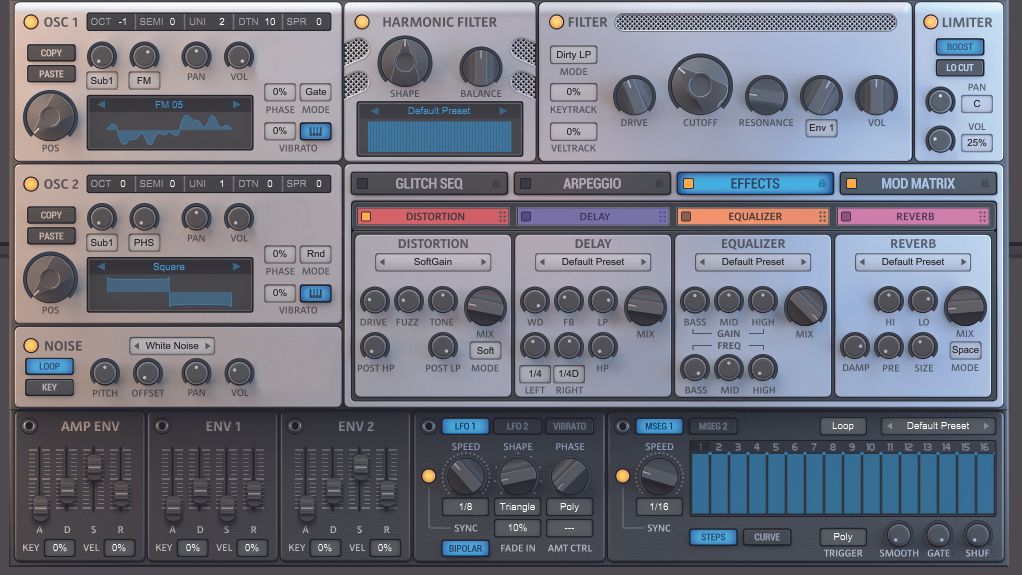Click next arrow on MSEG Default Preset
This screenshot has height=575, width=1022.
(986, 426)
